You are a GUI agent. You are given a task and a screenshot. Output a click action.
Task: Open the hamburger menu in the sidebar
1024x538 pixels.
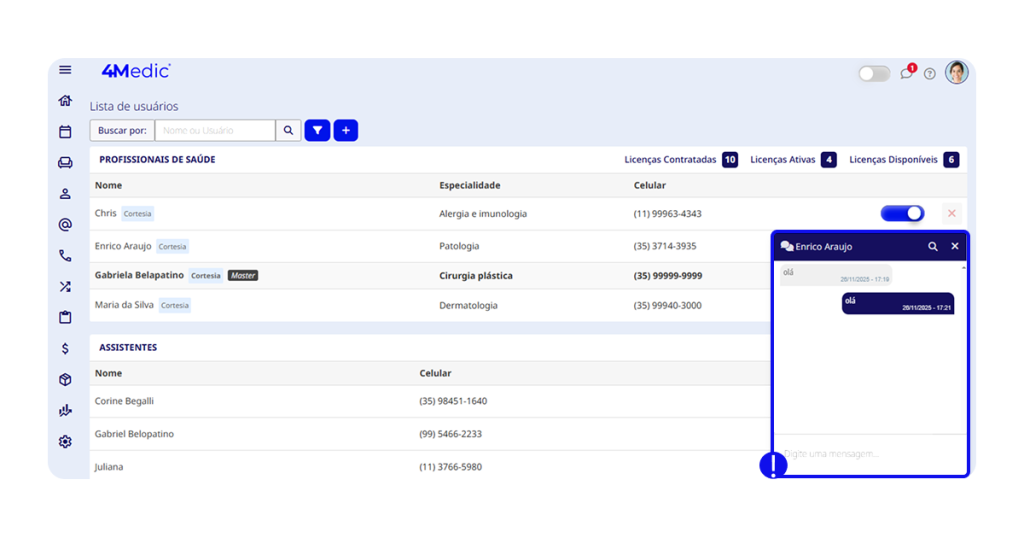65,70
